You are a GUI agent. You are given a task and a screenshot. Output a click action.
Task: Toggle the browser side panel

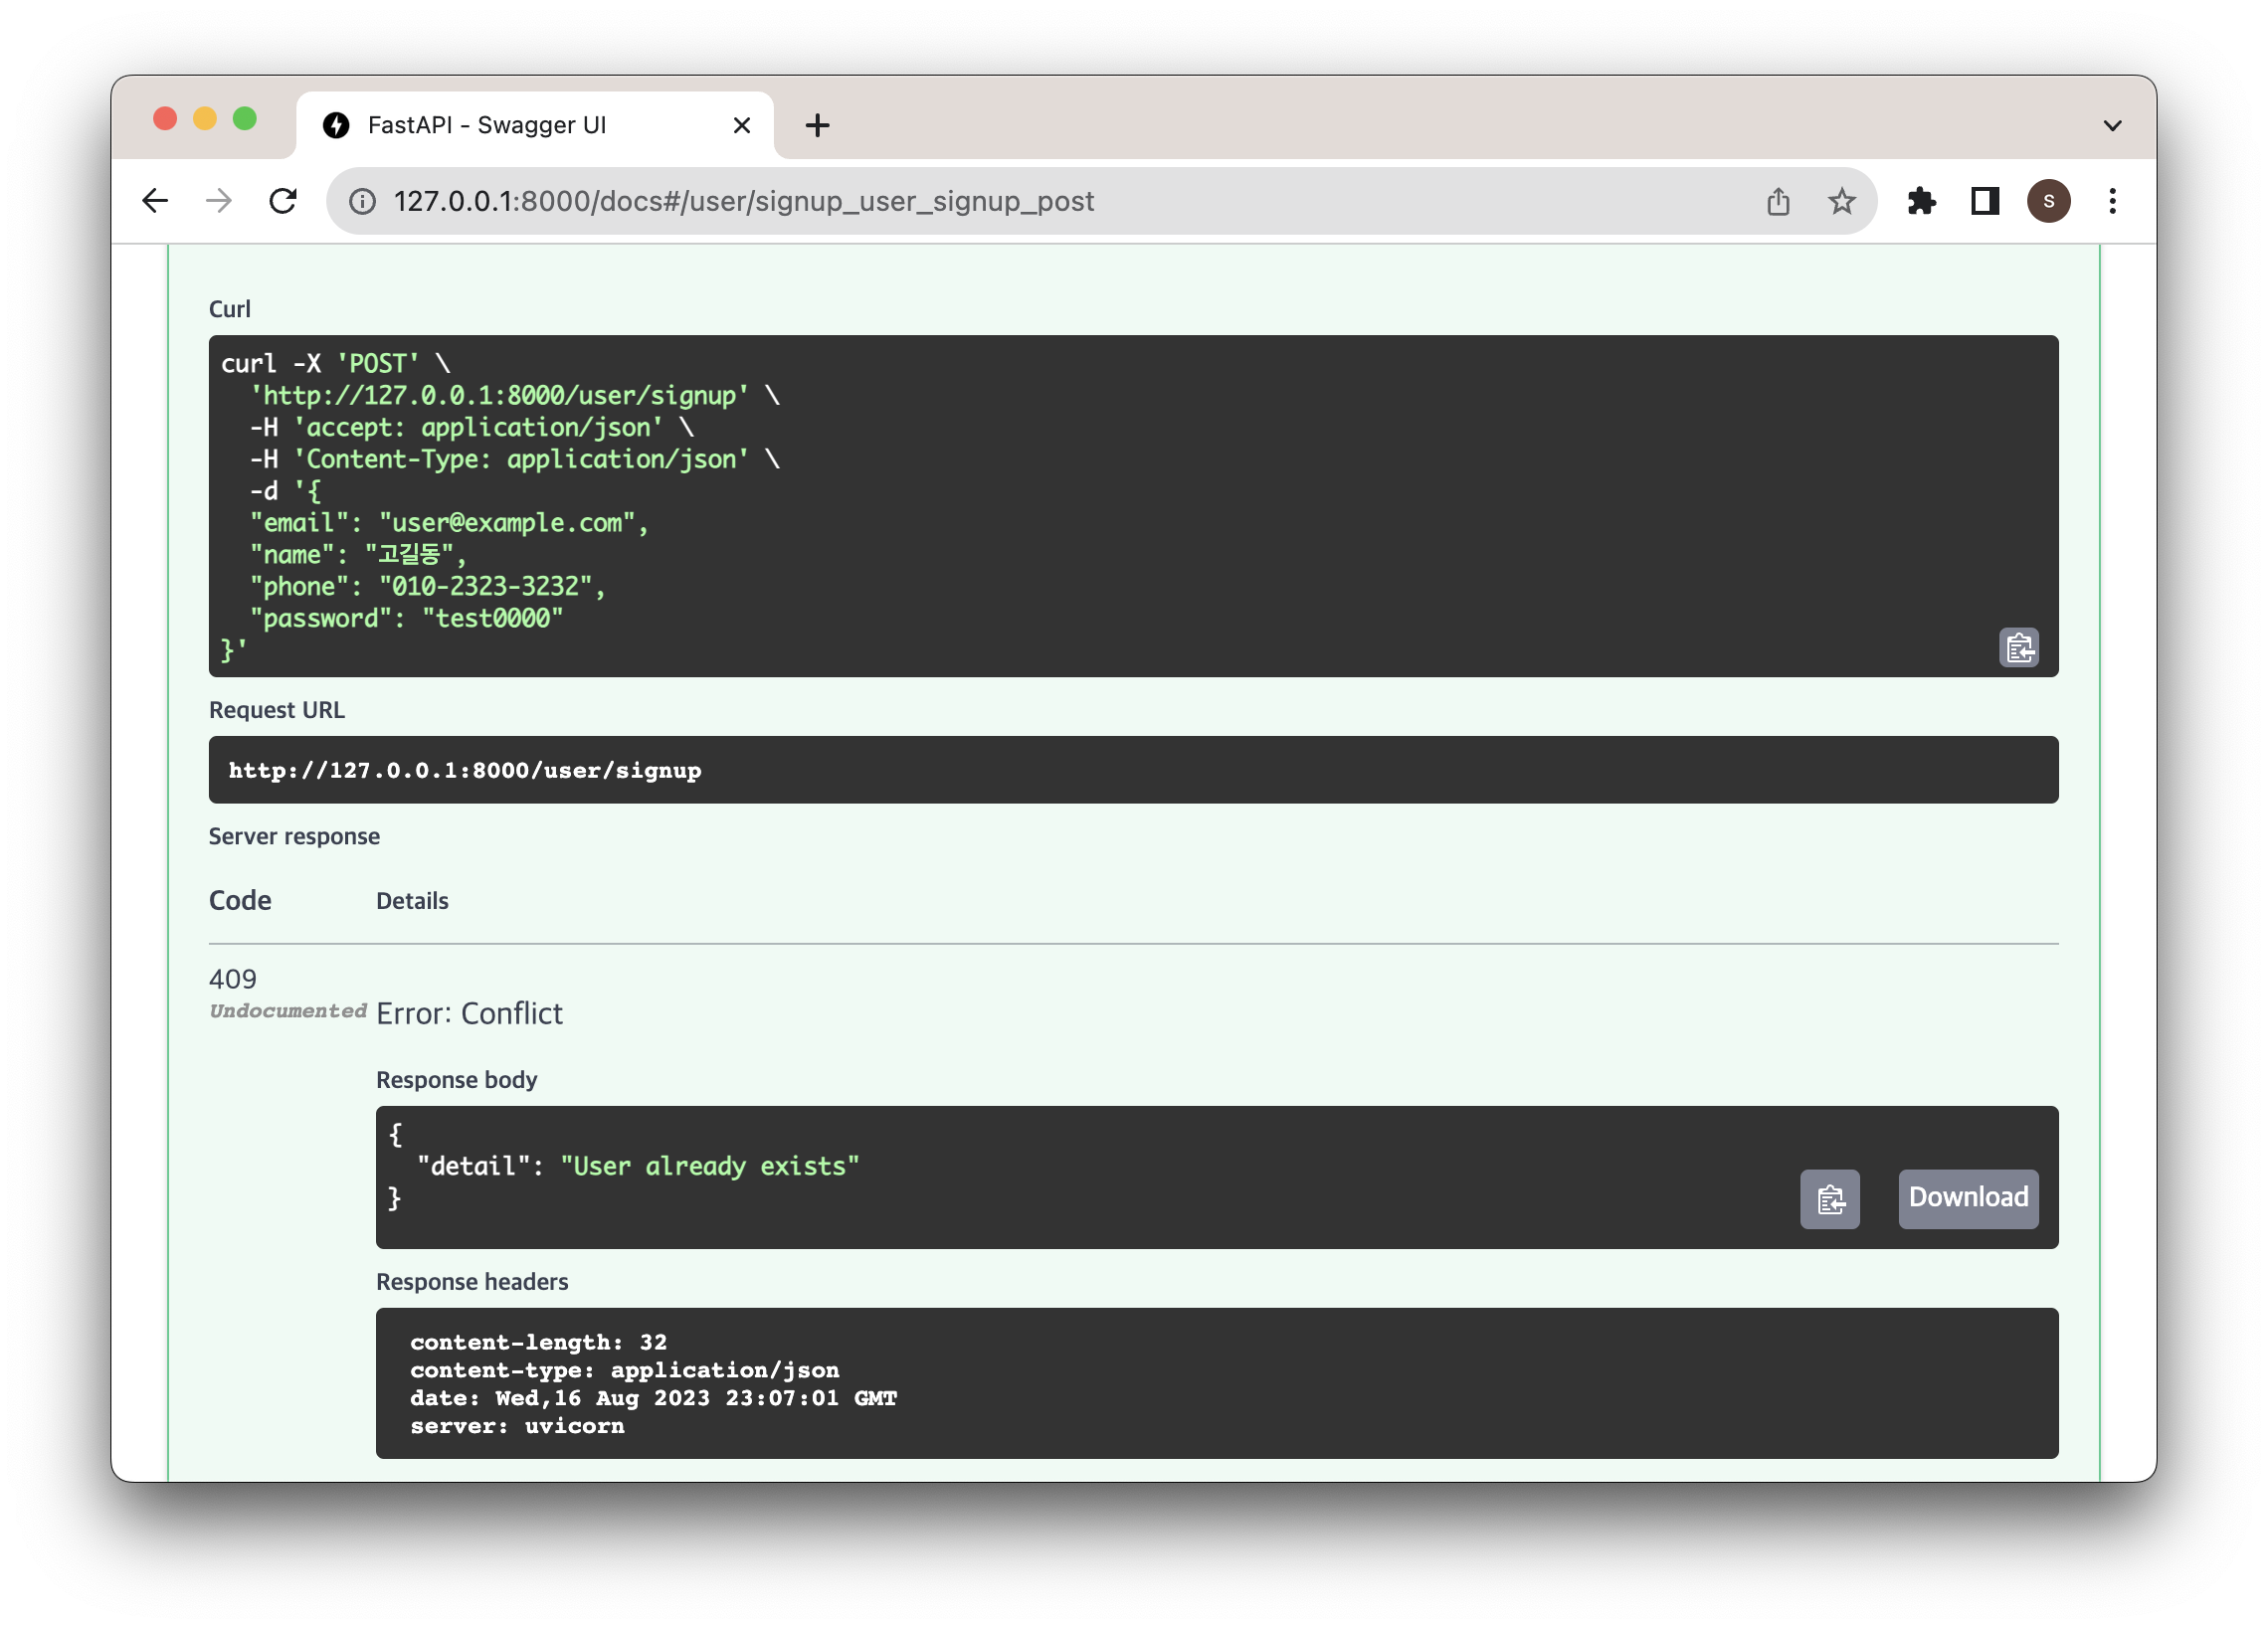[x=1984, y=201]
